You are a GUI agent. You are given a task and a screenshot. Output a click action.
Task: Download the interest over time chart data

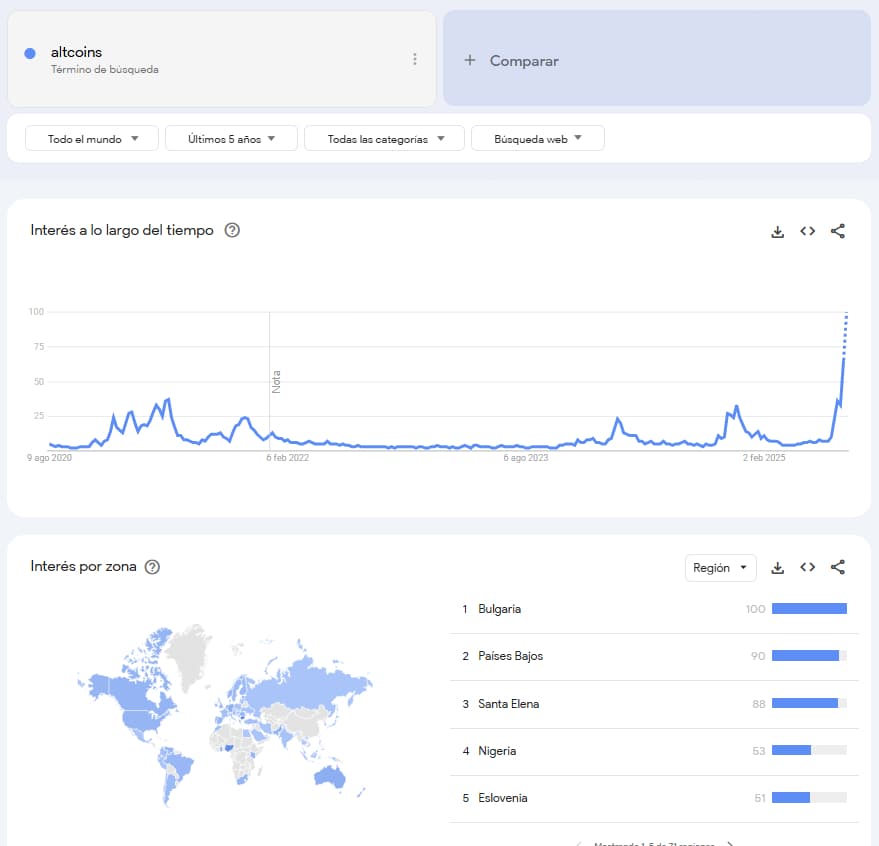777,231
